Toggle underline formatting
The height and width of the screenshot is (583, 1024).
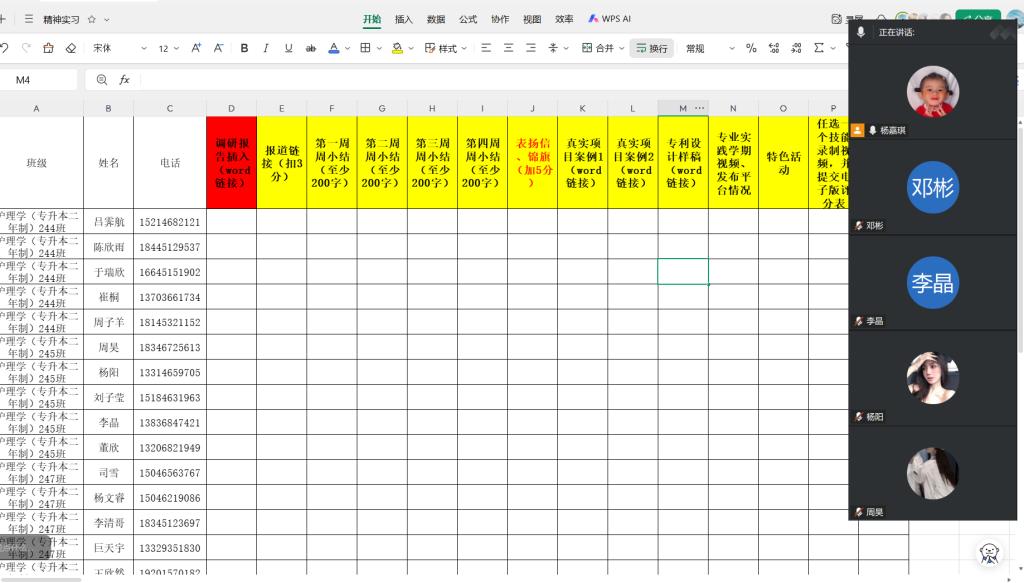(289, 48)
